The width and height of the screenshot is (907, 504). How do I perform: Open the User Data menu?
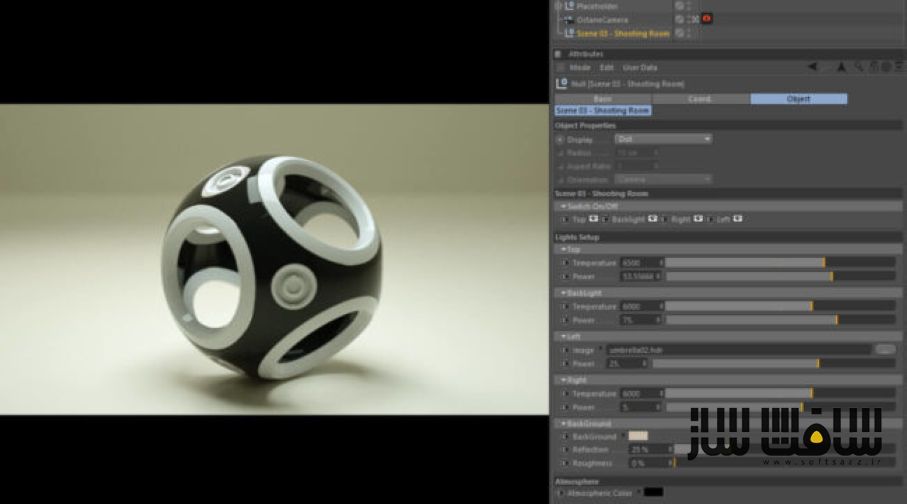pos(640,68)
